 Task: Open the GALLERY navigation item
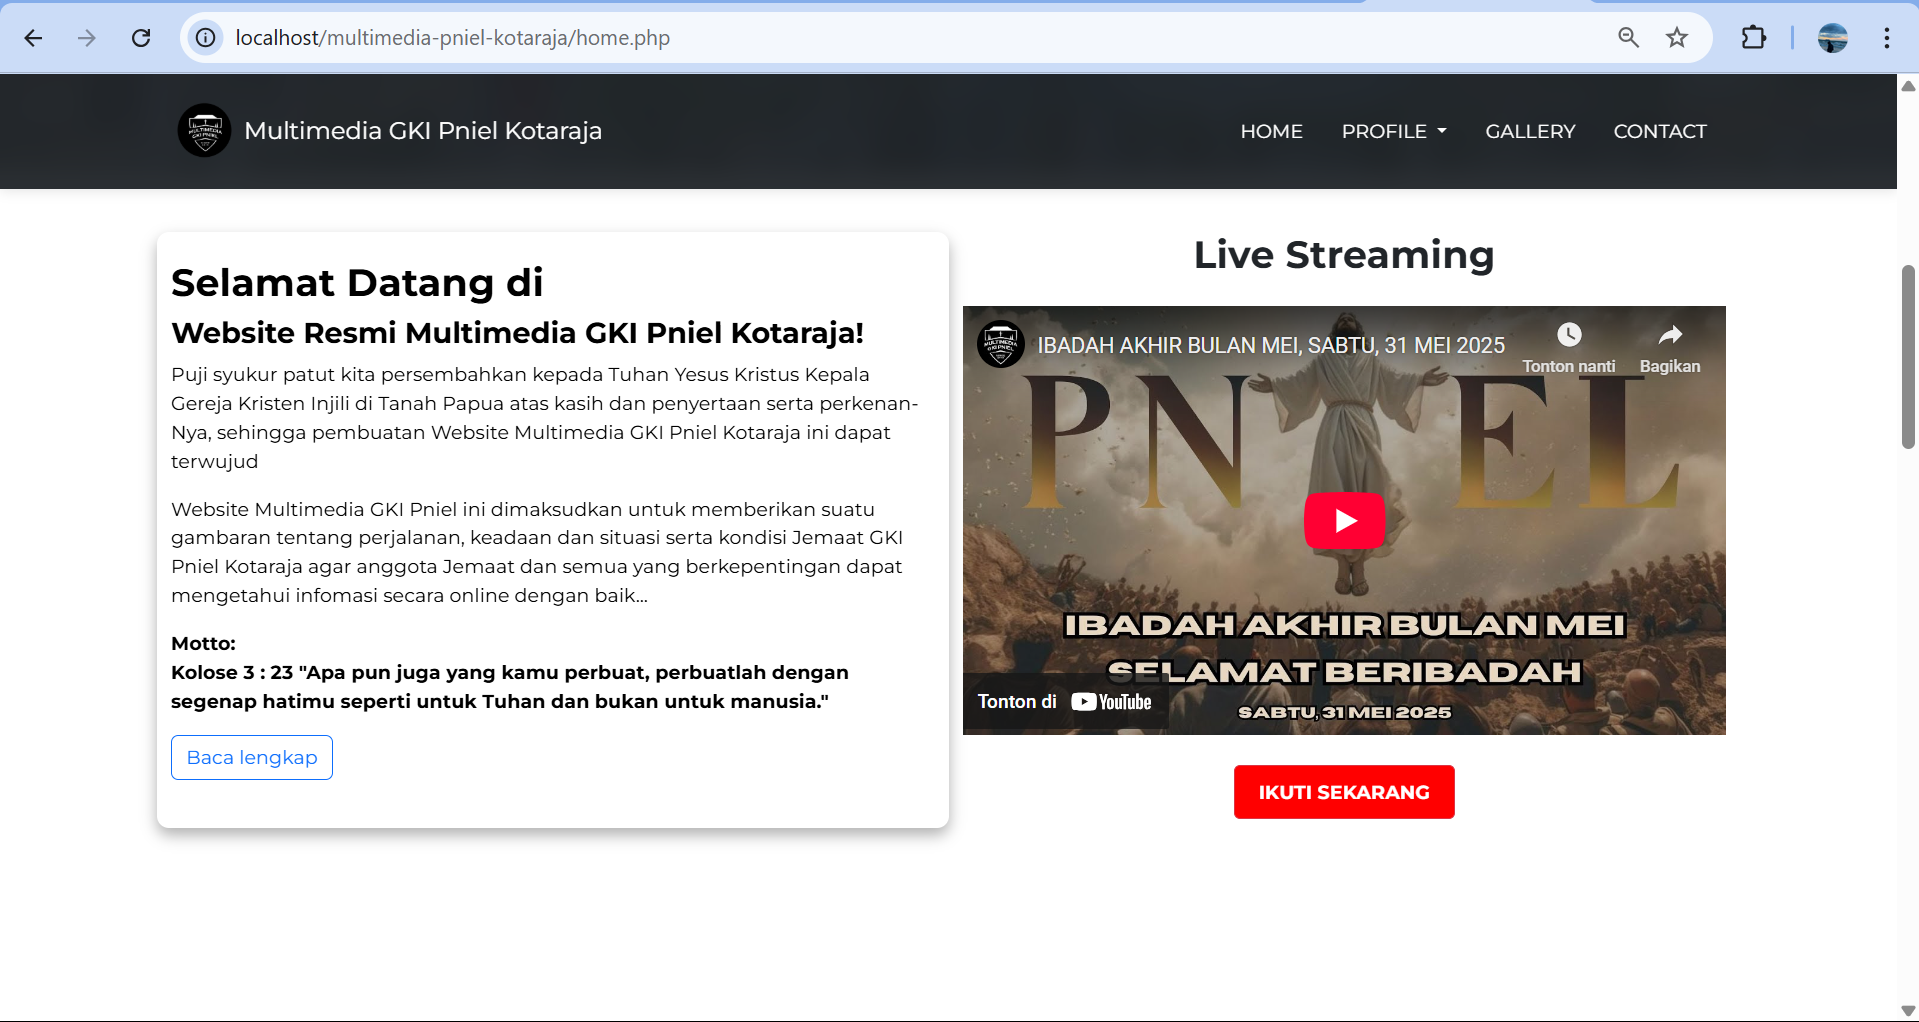[x=1530, y=131]
